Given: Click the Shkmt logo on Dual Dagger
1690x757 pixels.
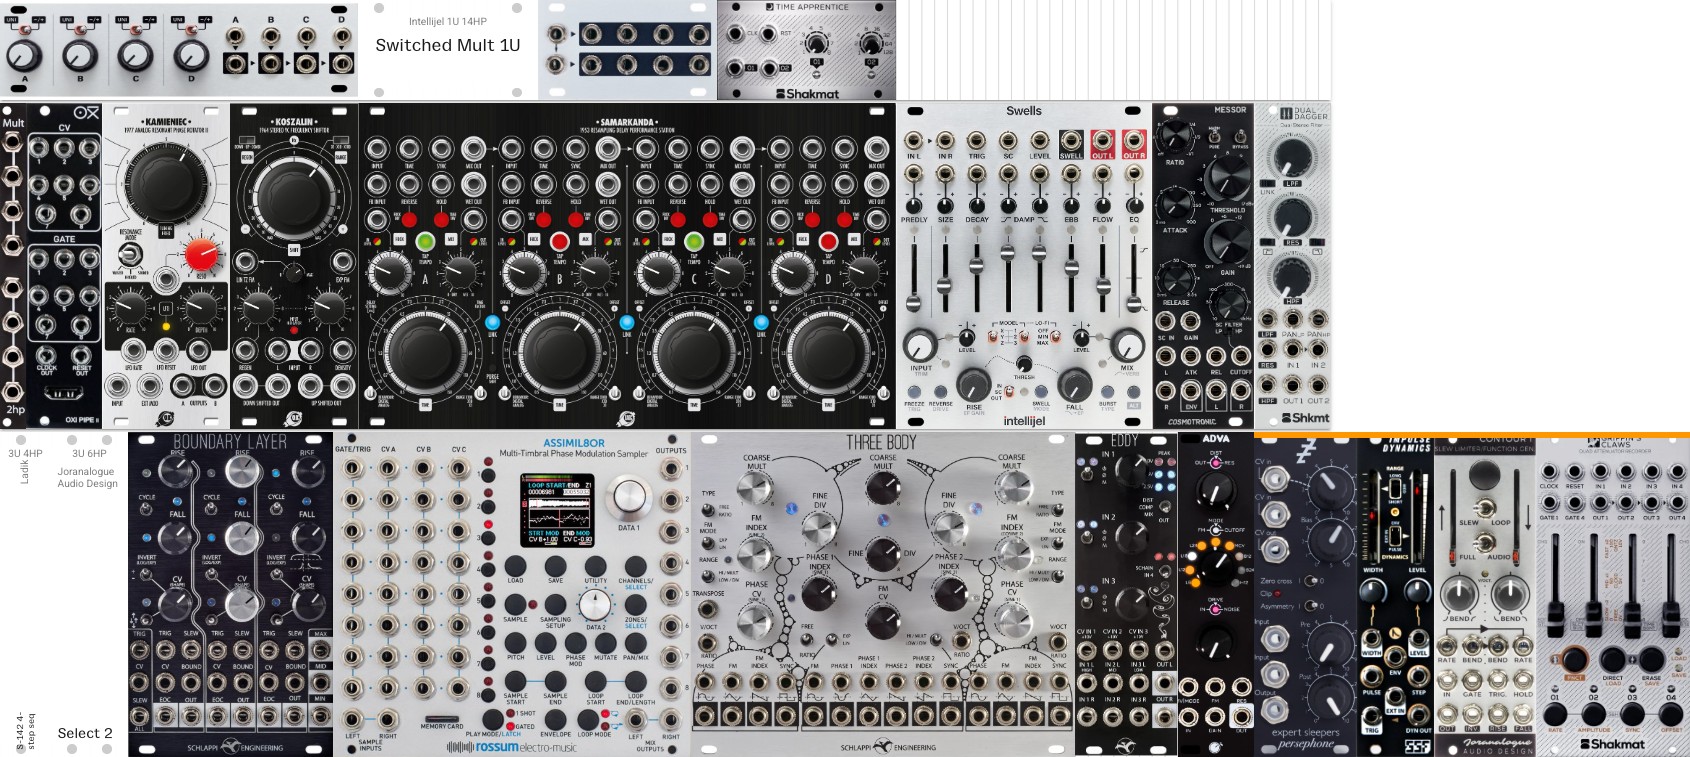Looking at the screenshot, I should [x=1305, y=418].
